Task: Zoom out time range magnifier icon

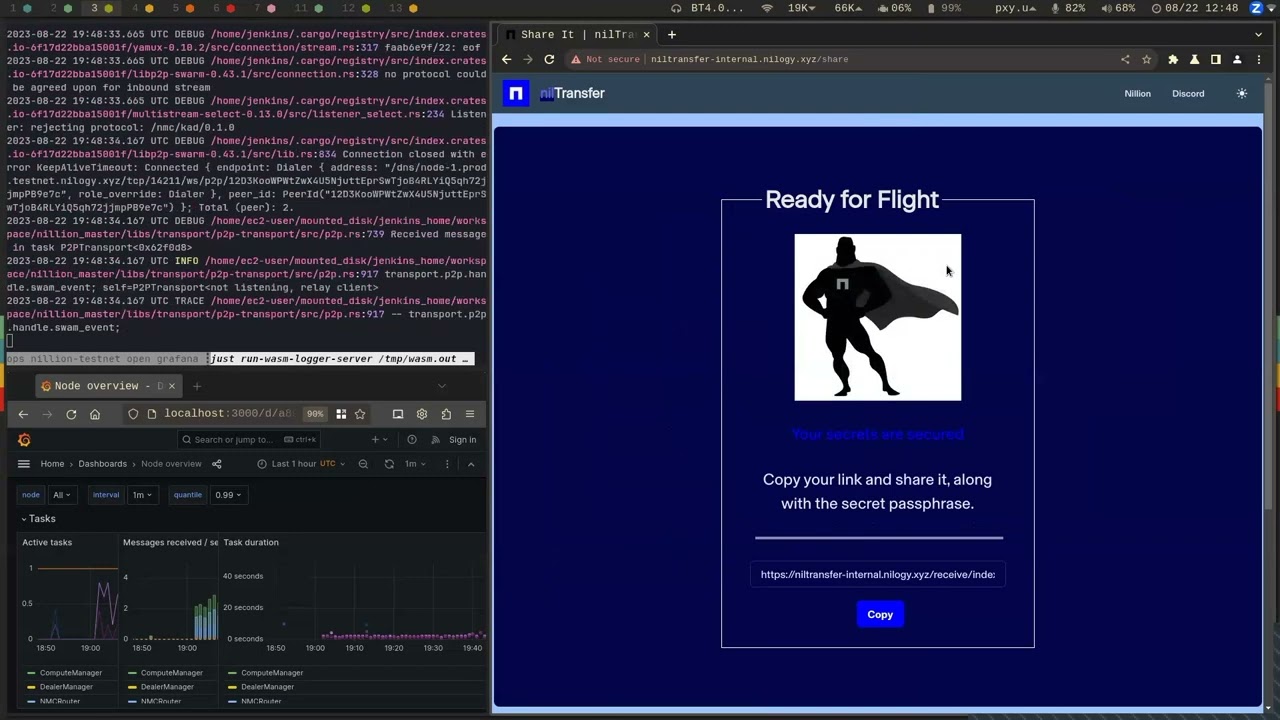Action: (x=363, y=464)
